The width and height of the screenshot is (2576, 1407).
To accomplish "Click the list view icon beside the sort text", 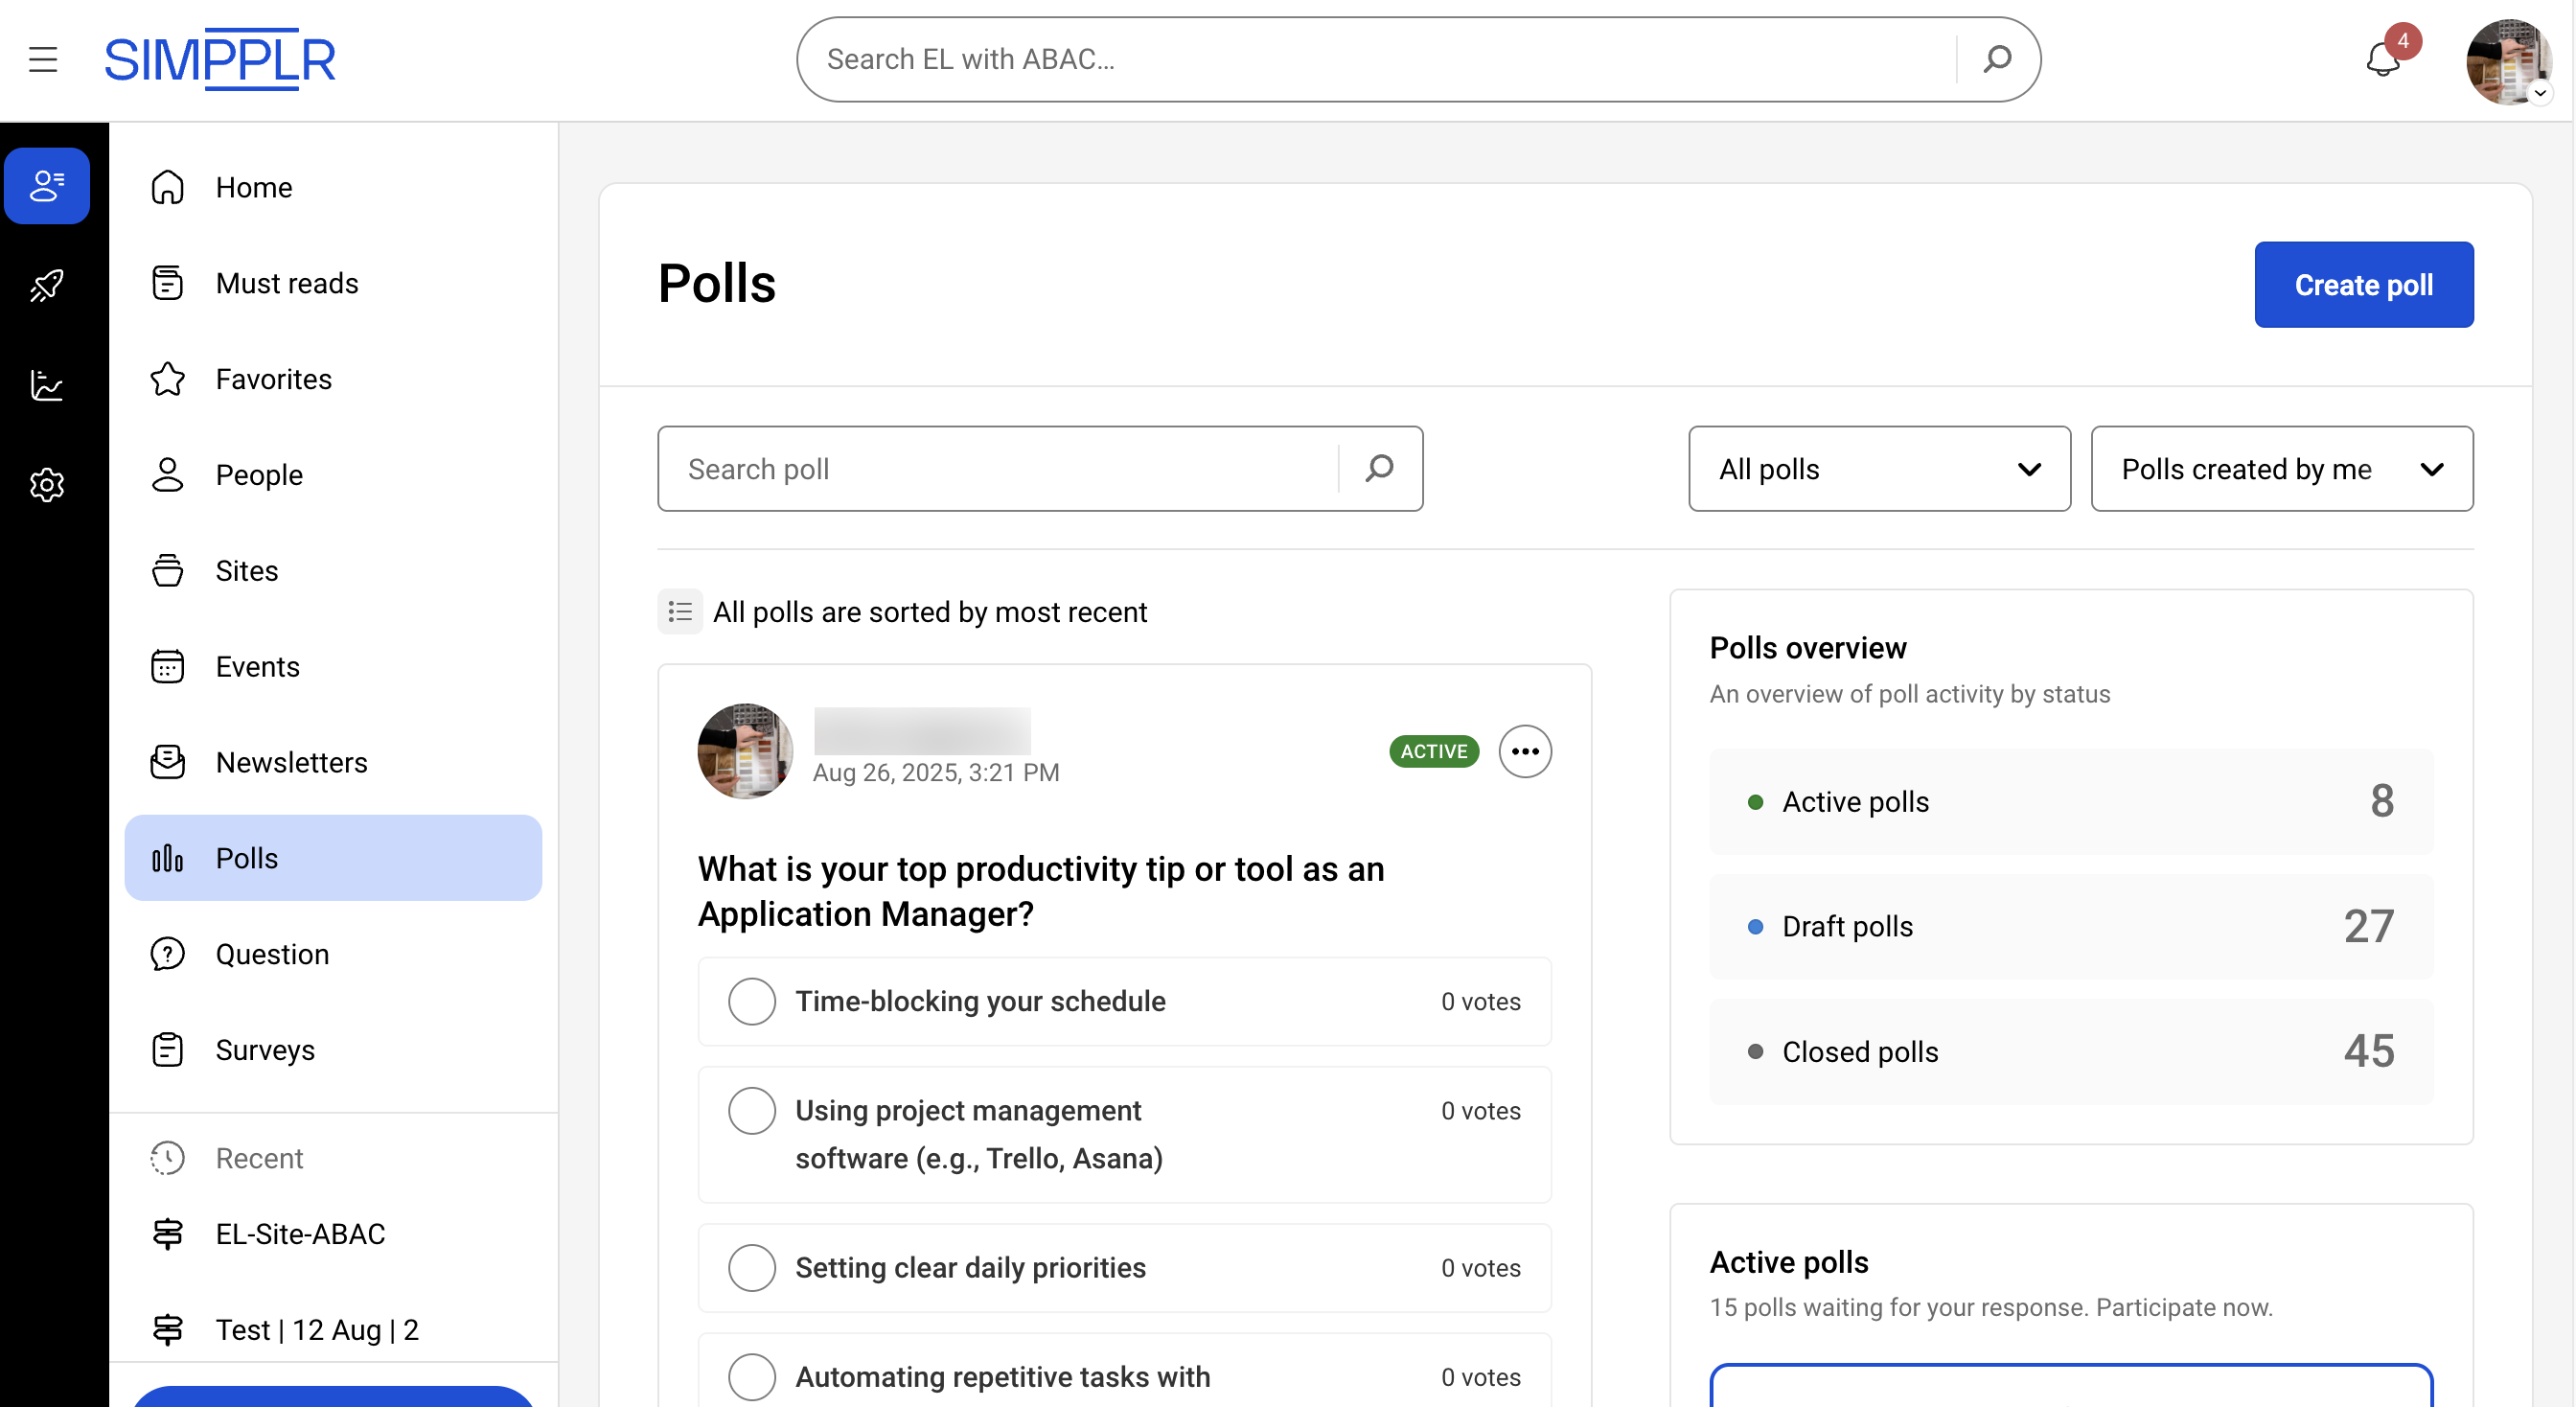I will point(680,611).
